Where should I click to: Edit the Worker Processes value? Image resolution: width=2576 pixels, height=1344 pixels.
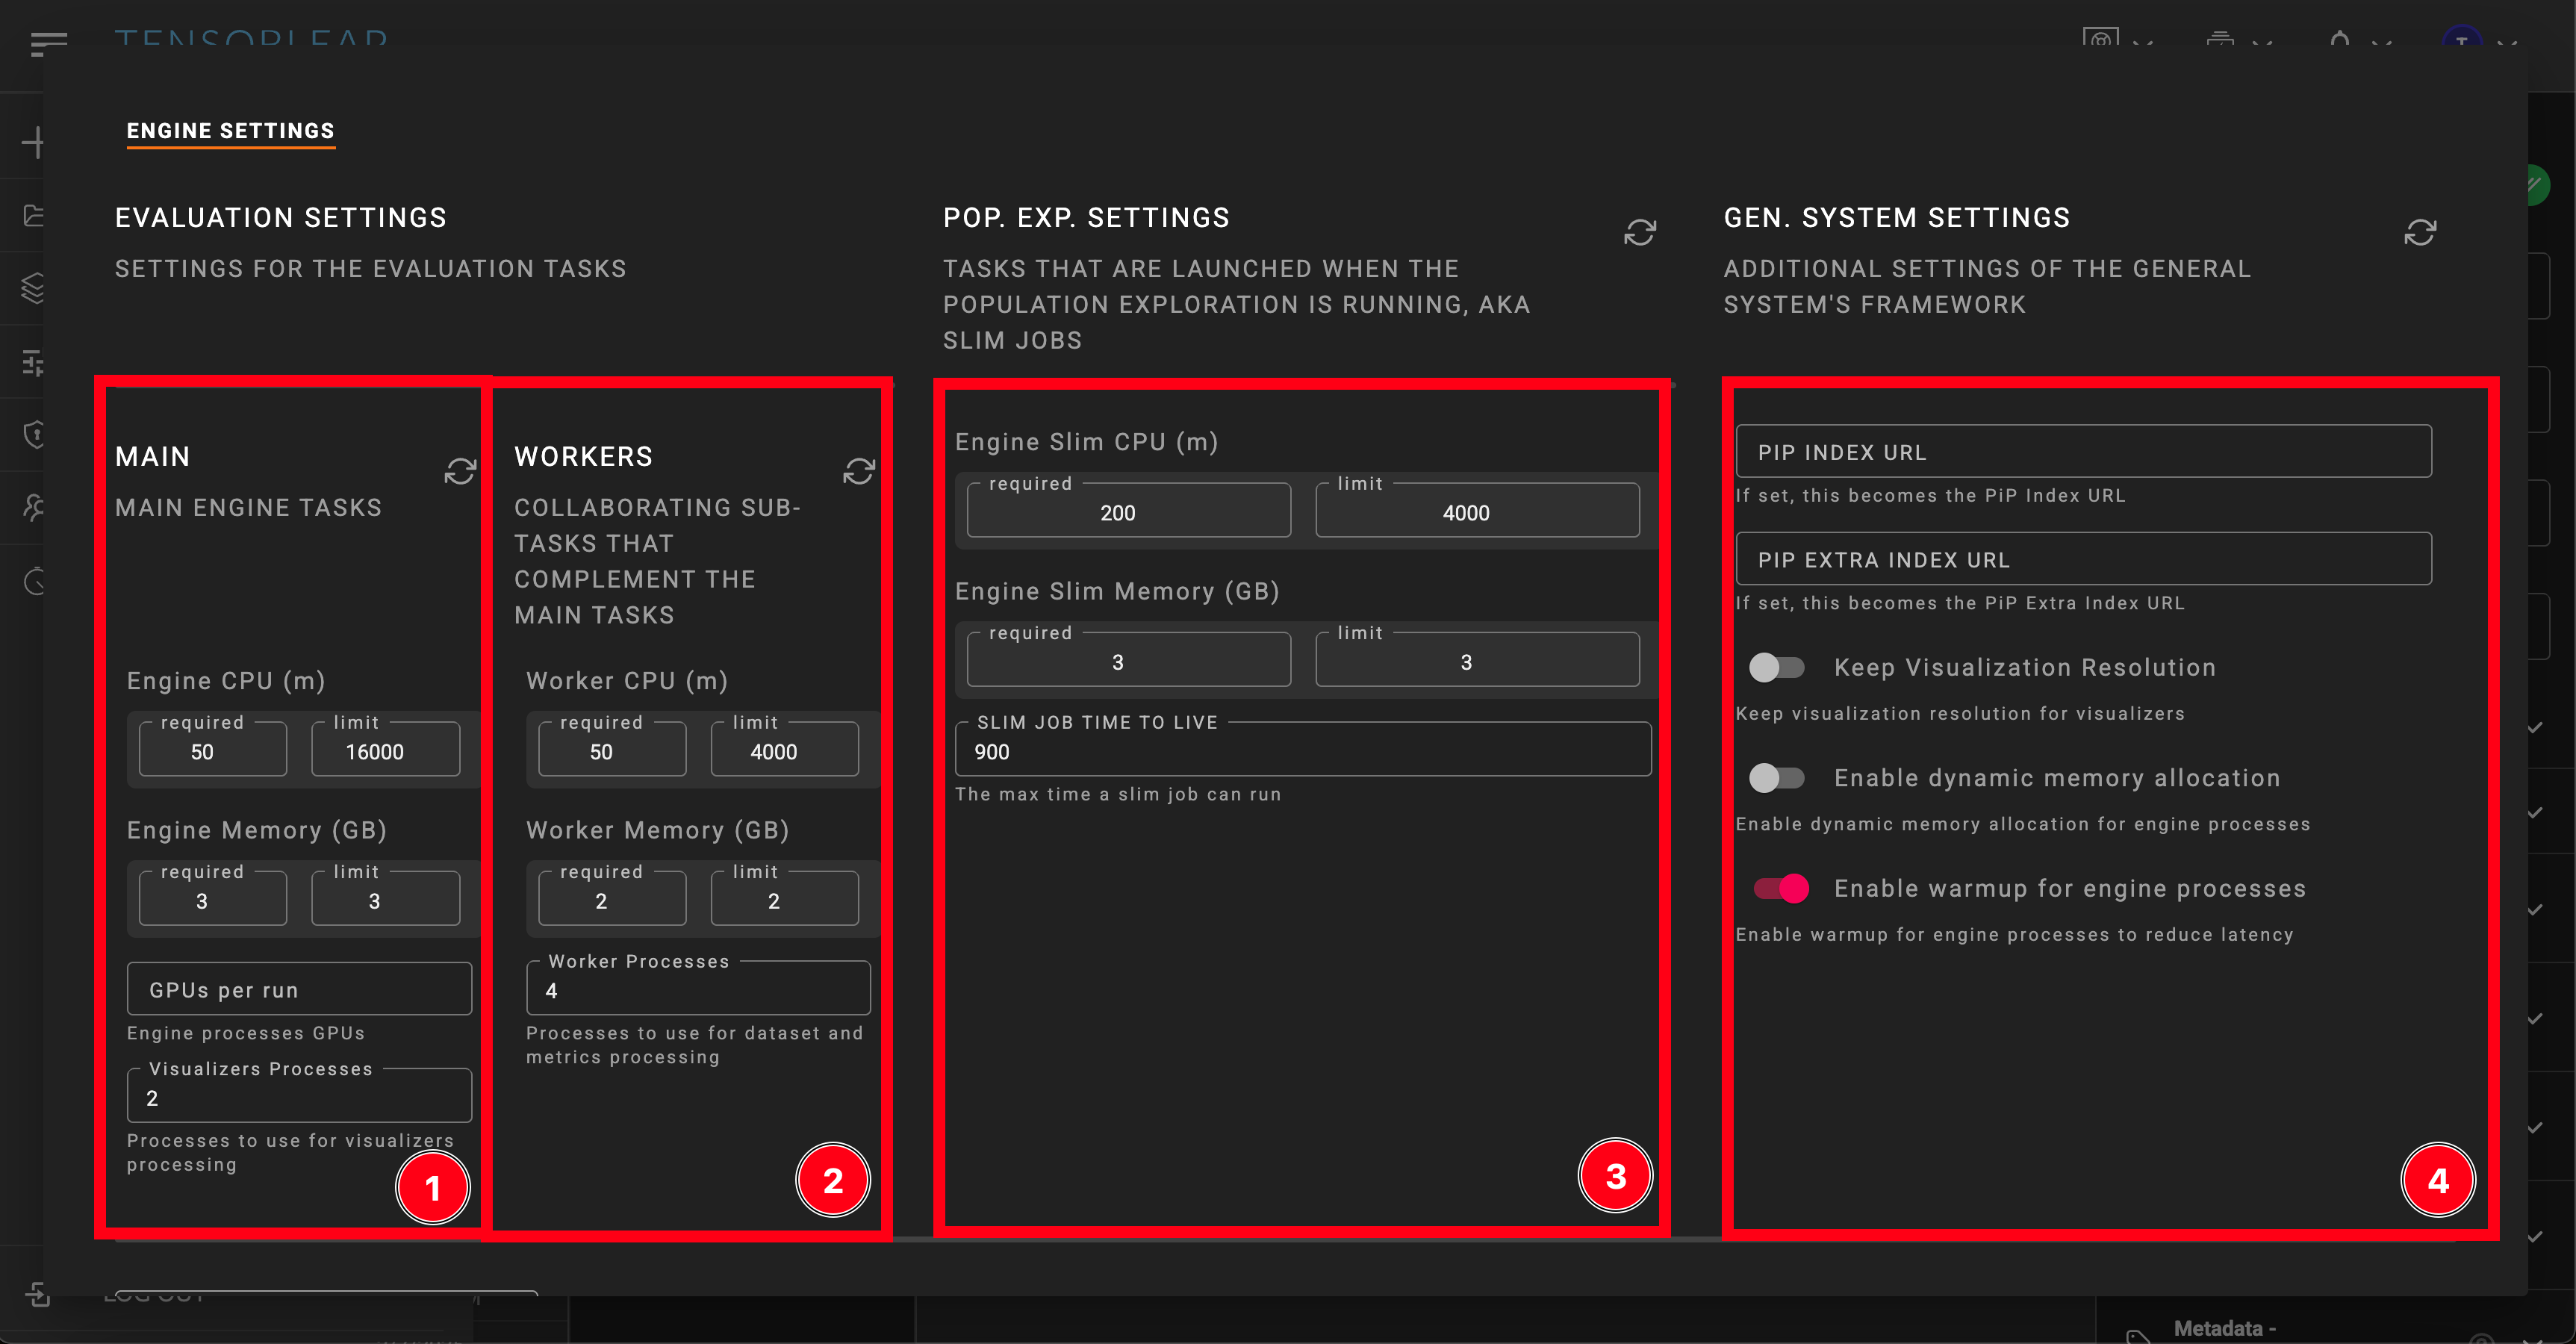(698, 991)
